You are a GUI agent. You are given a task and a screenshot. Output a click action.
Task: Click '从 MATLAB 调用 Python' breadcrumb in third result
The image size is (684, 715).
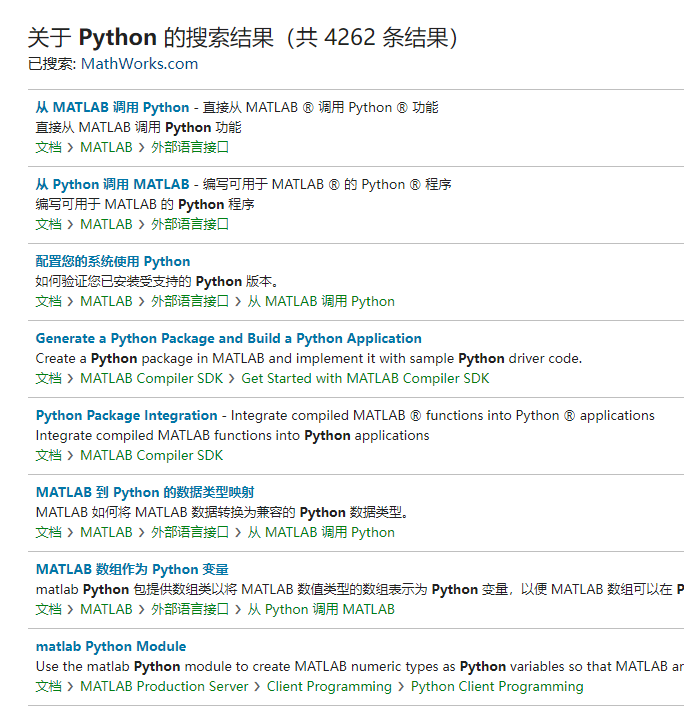point(321,301)
